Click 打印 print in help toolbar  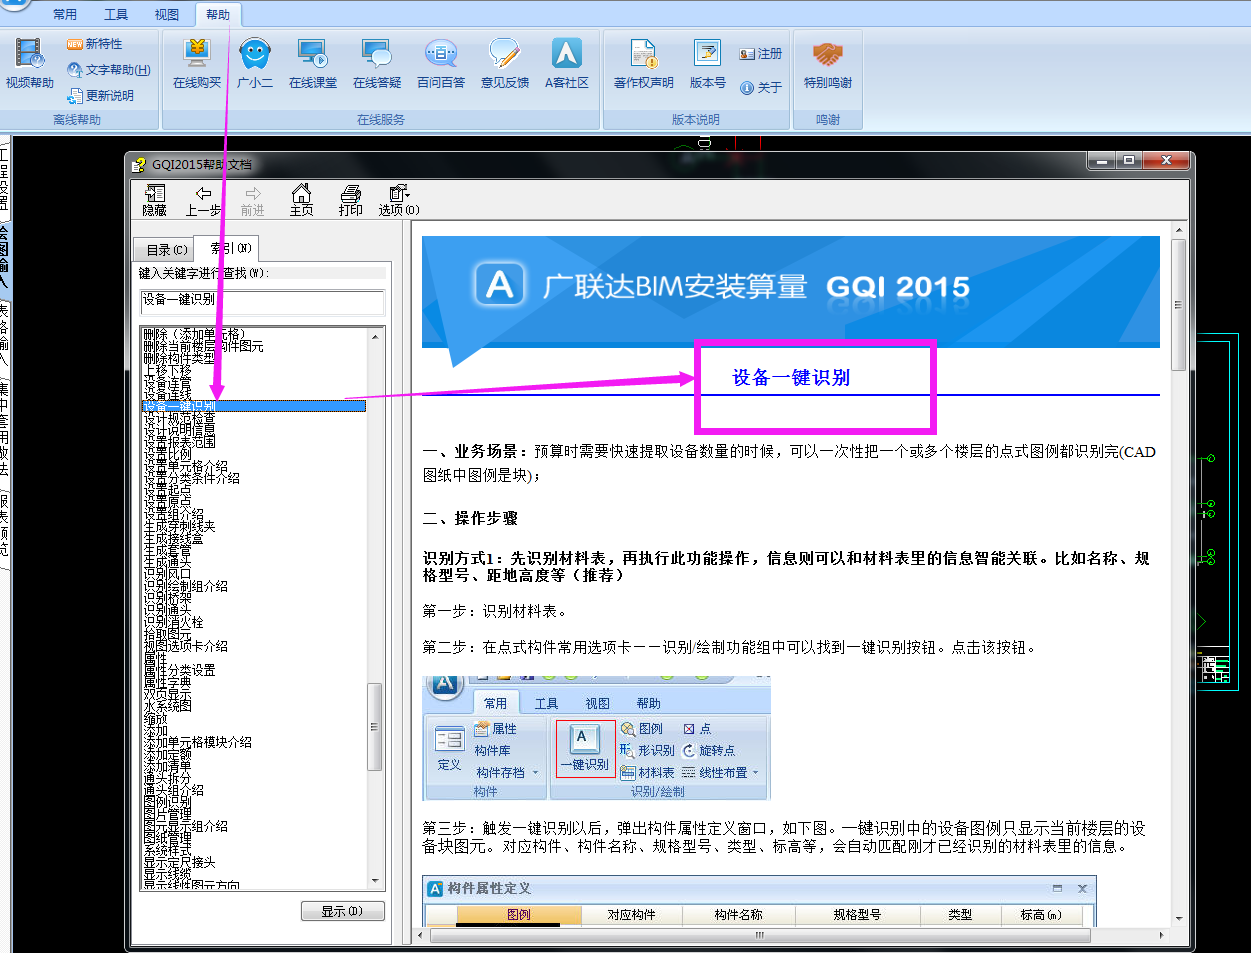pyautogui.click(x=350, y=200)
